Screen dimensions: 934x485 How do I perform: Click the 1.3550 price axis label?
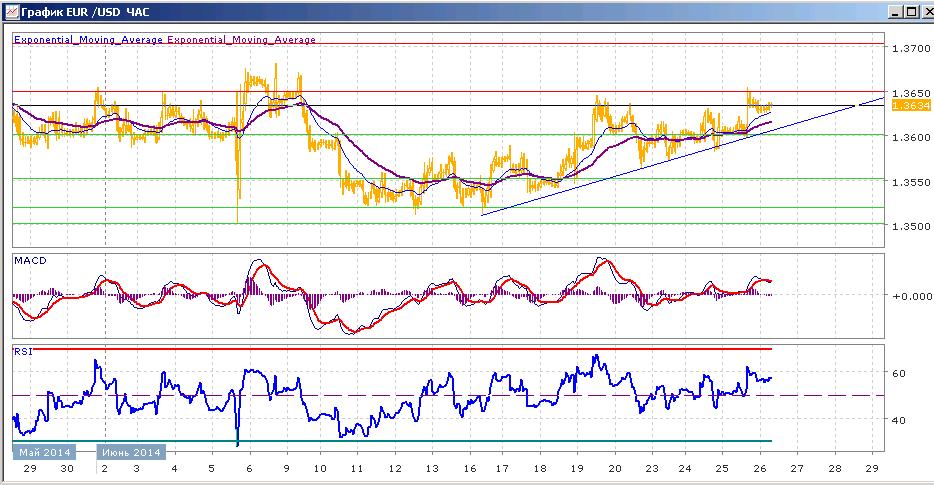[911, 182]
